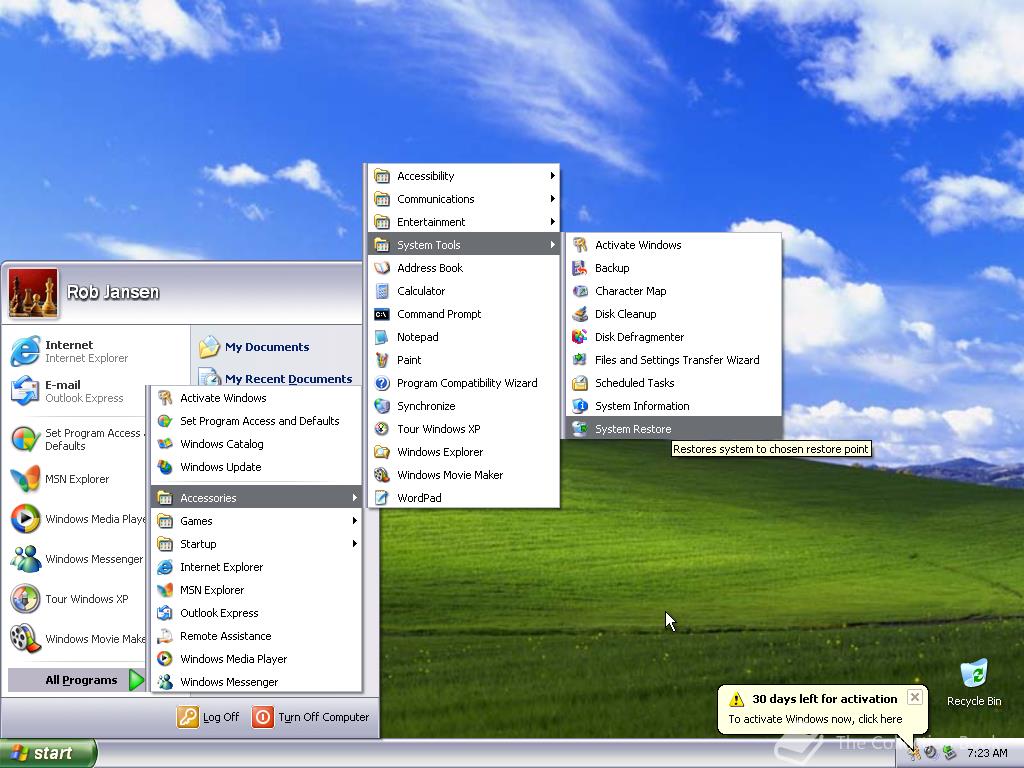
Task: Expand Entertainment submenu
Action: click(464, 222)
